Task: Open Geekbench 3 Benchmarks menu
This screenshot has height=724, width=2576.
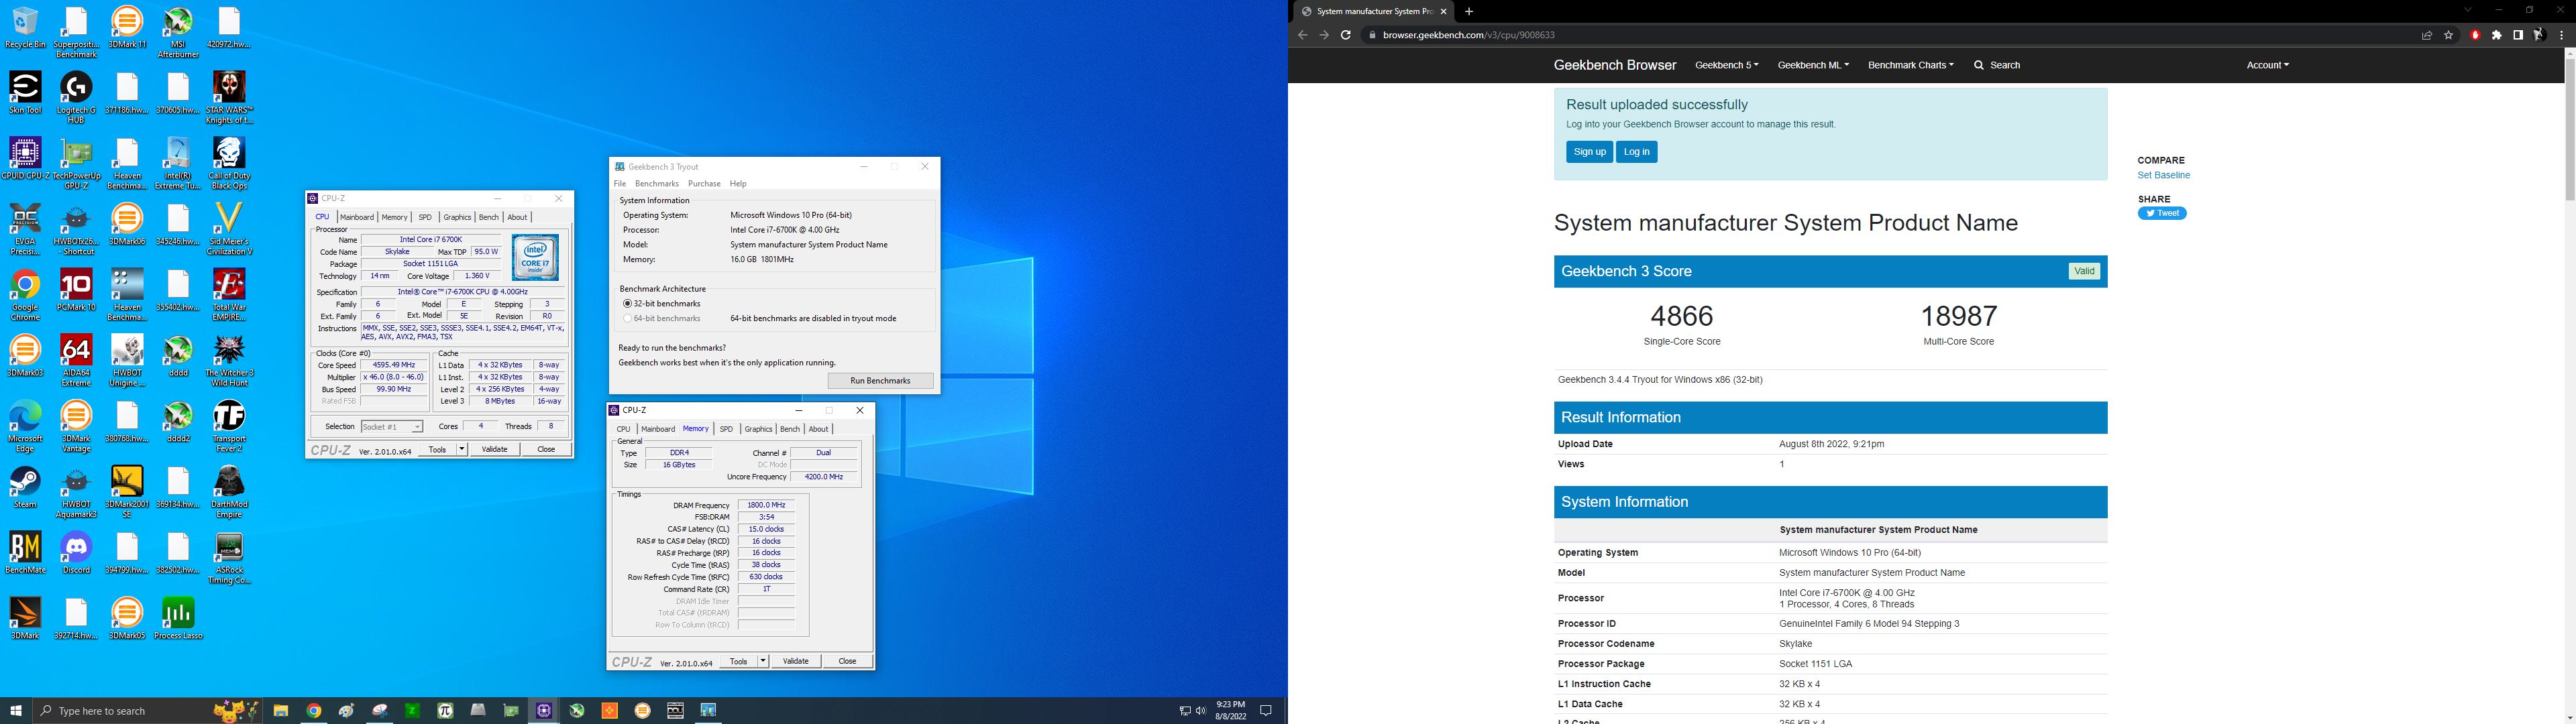Action: pos(657,184)
